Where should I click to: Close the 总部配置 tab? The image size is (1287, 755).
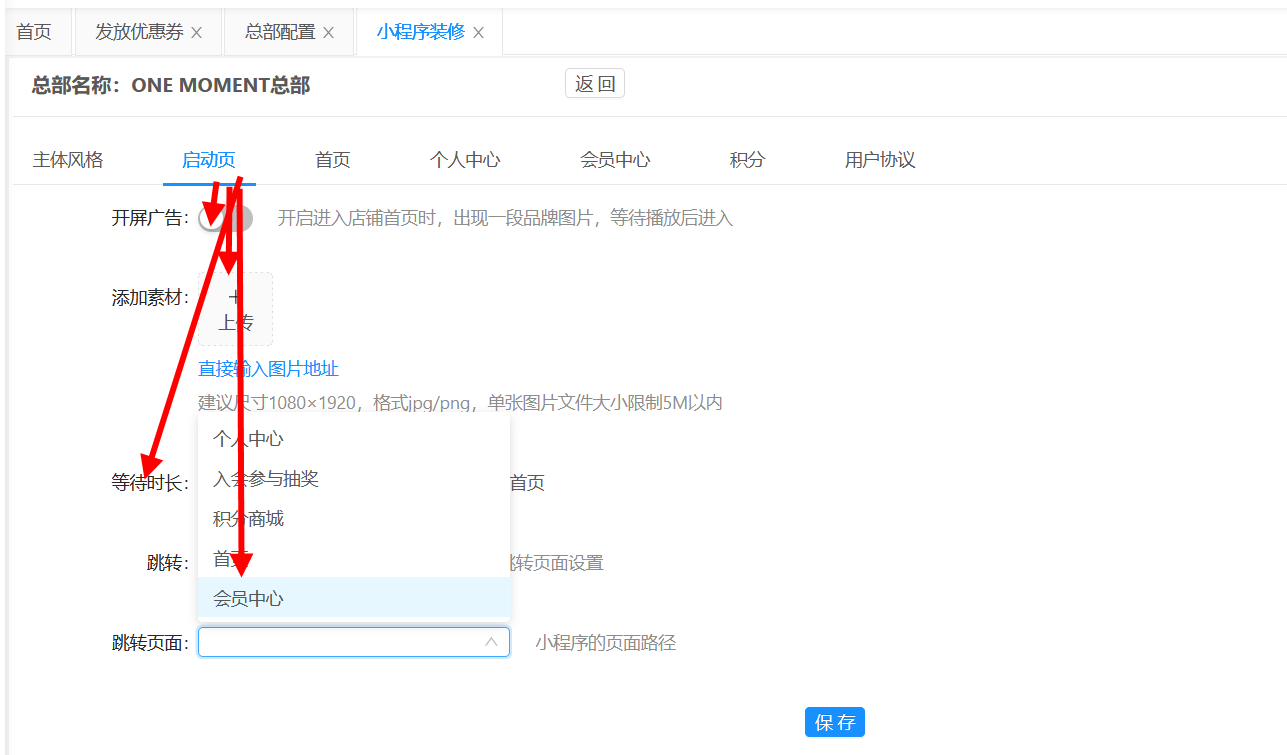pyautogui.click(x=328, y=33)
